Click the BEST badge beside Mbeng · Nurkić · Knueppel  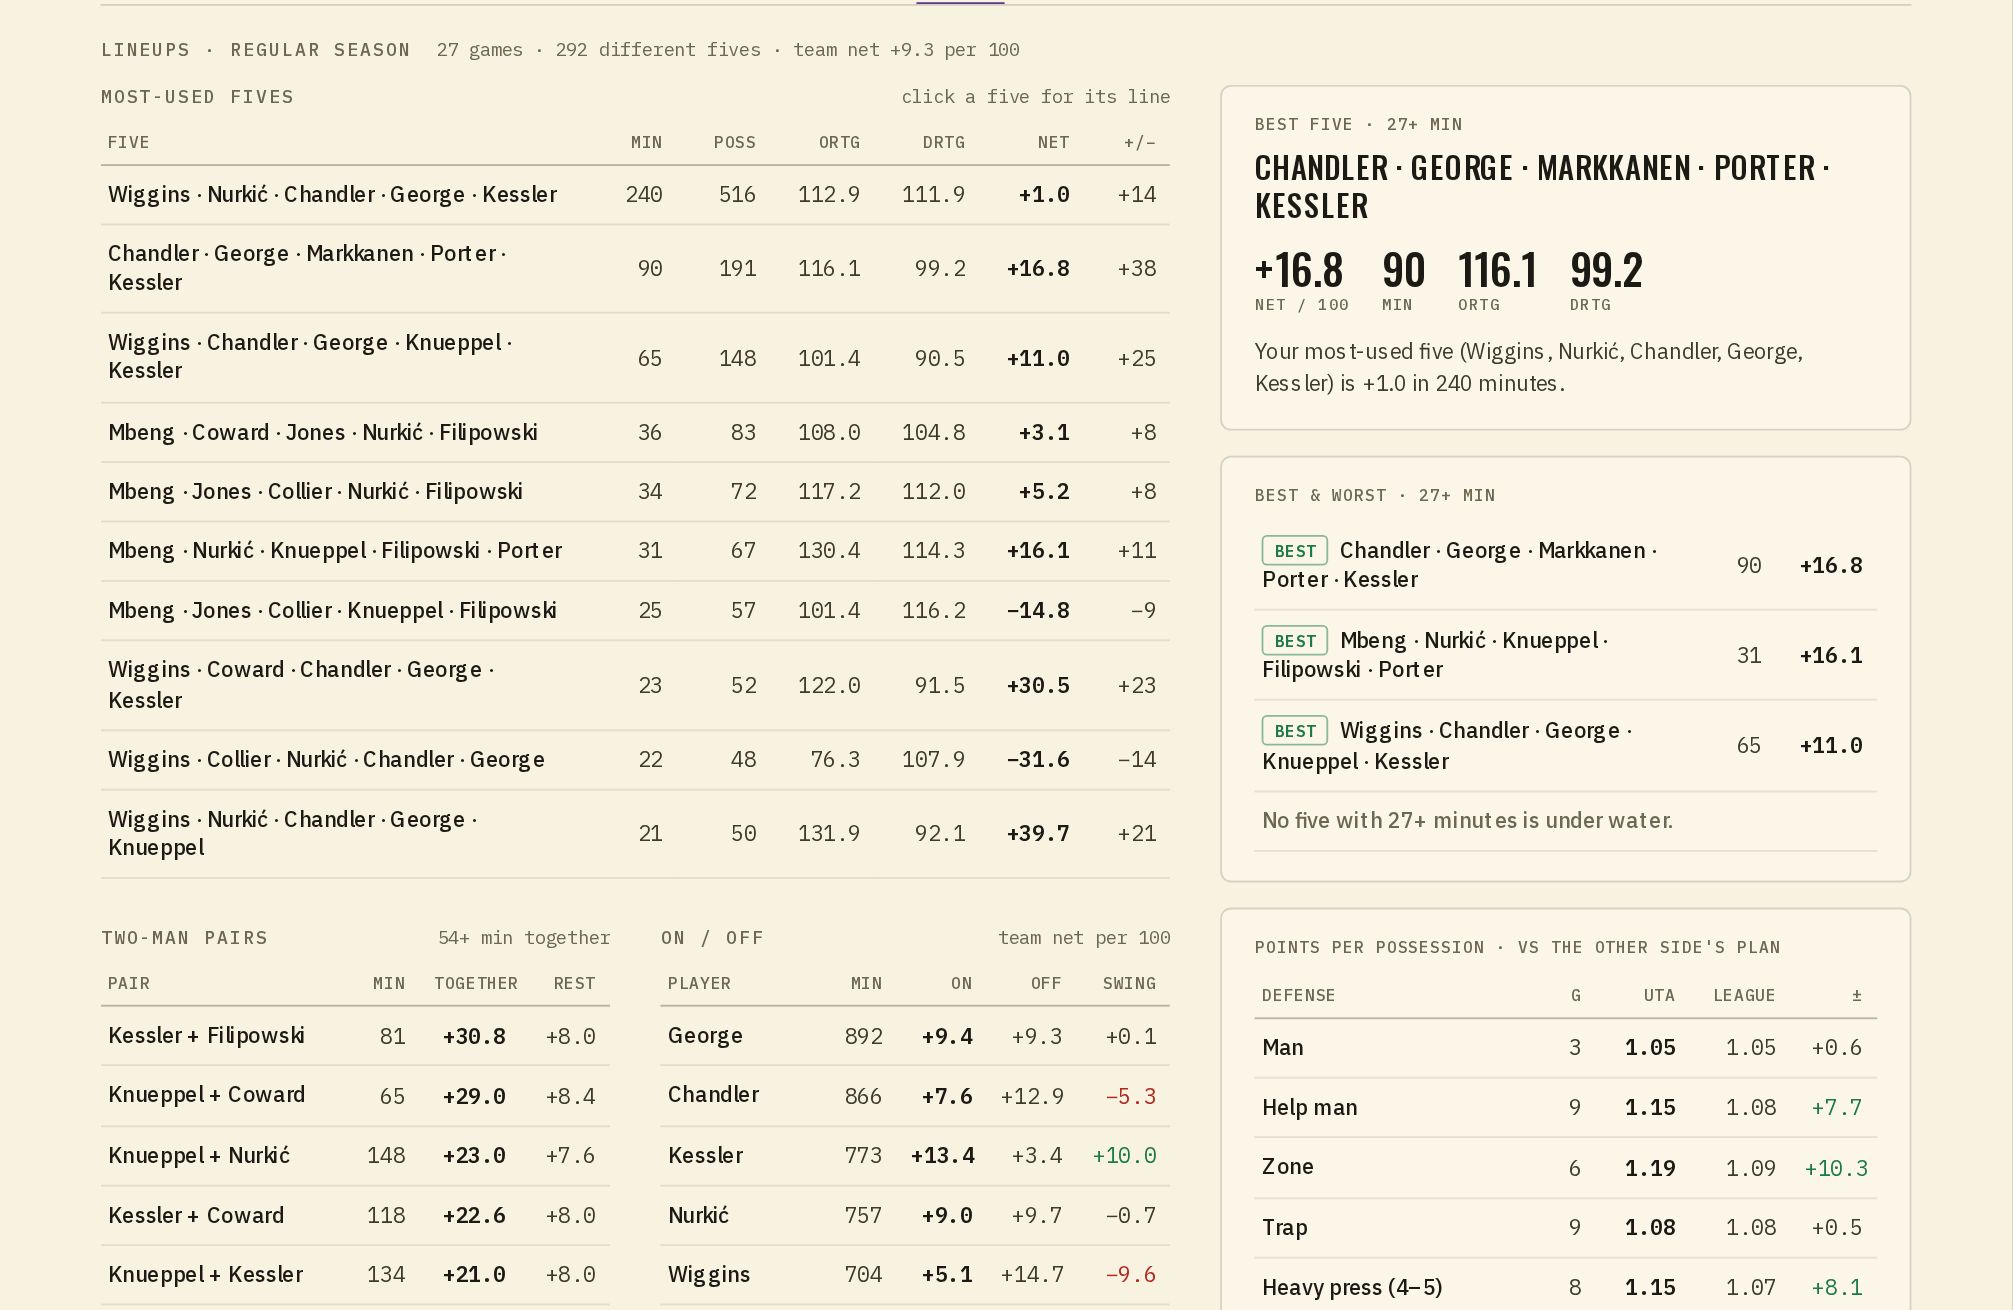point(1295,641)
